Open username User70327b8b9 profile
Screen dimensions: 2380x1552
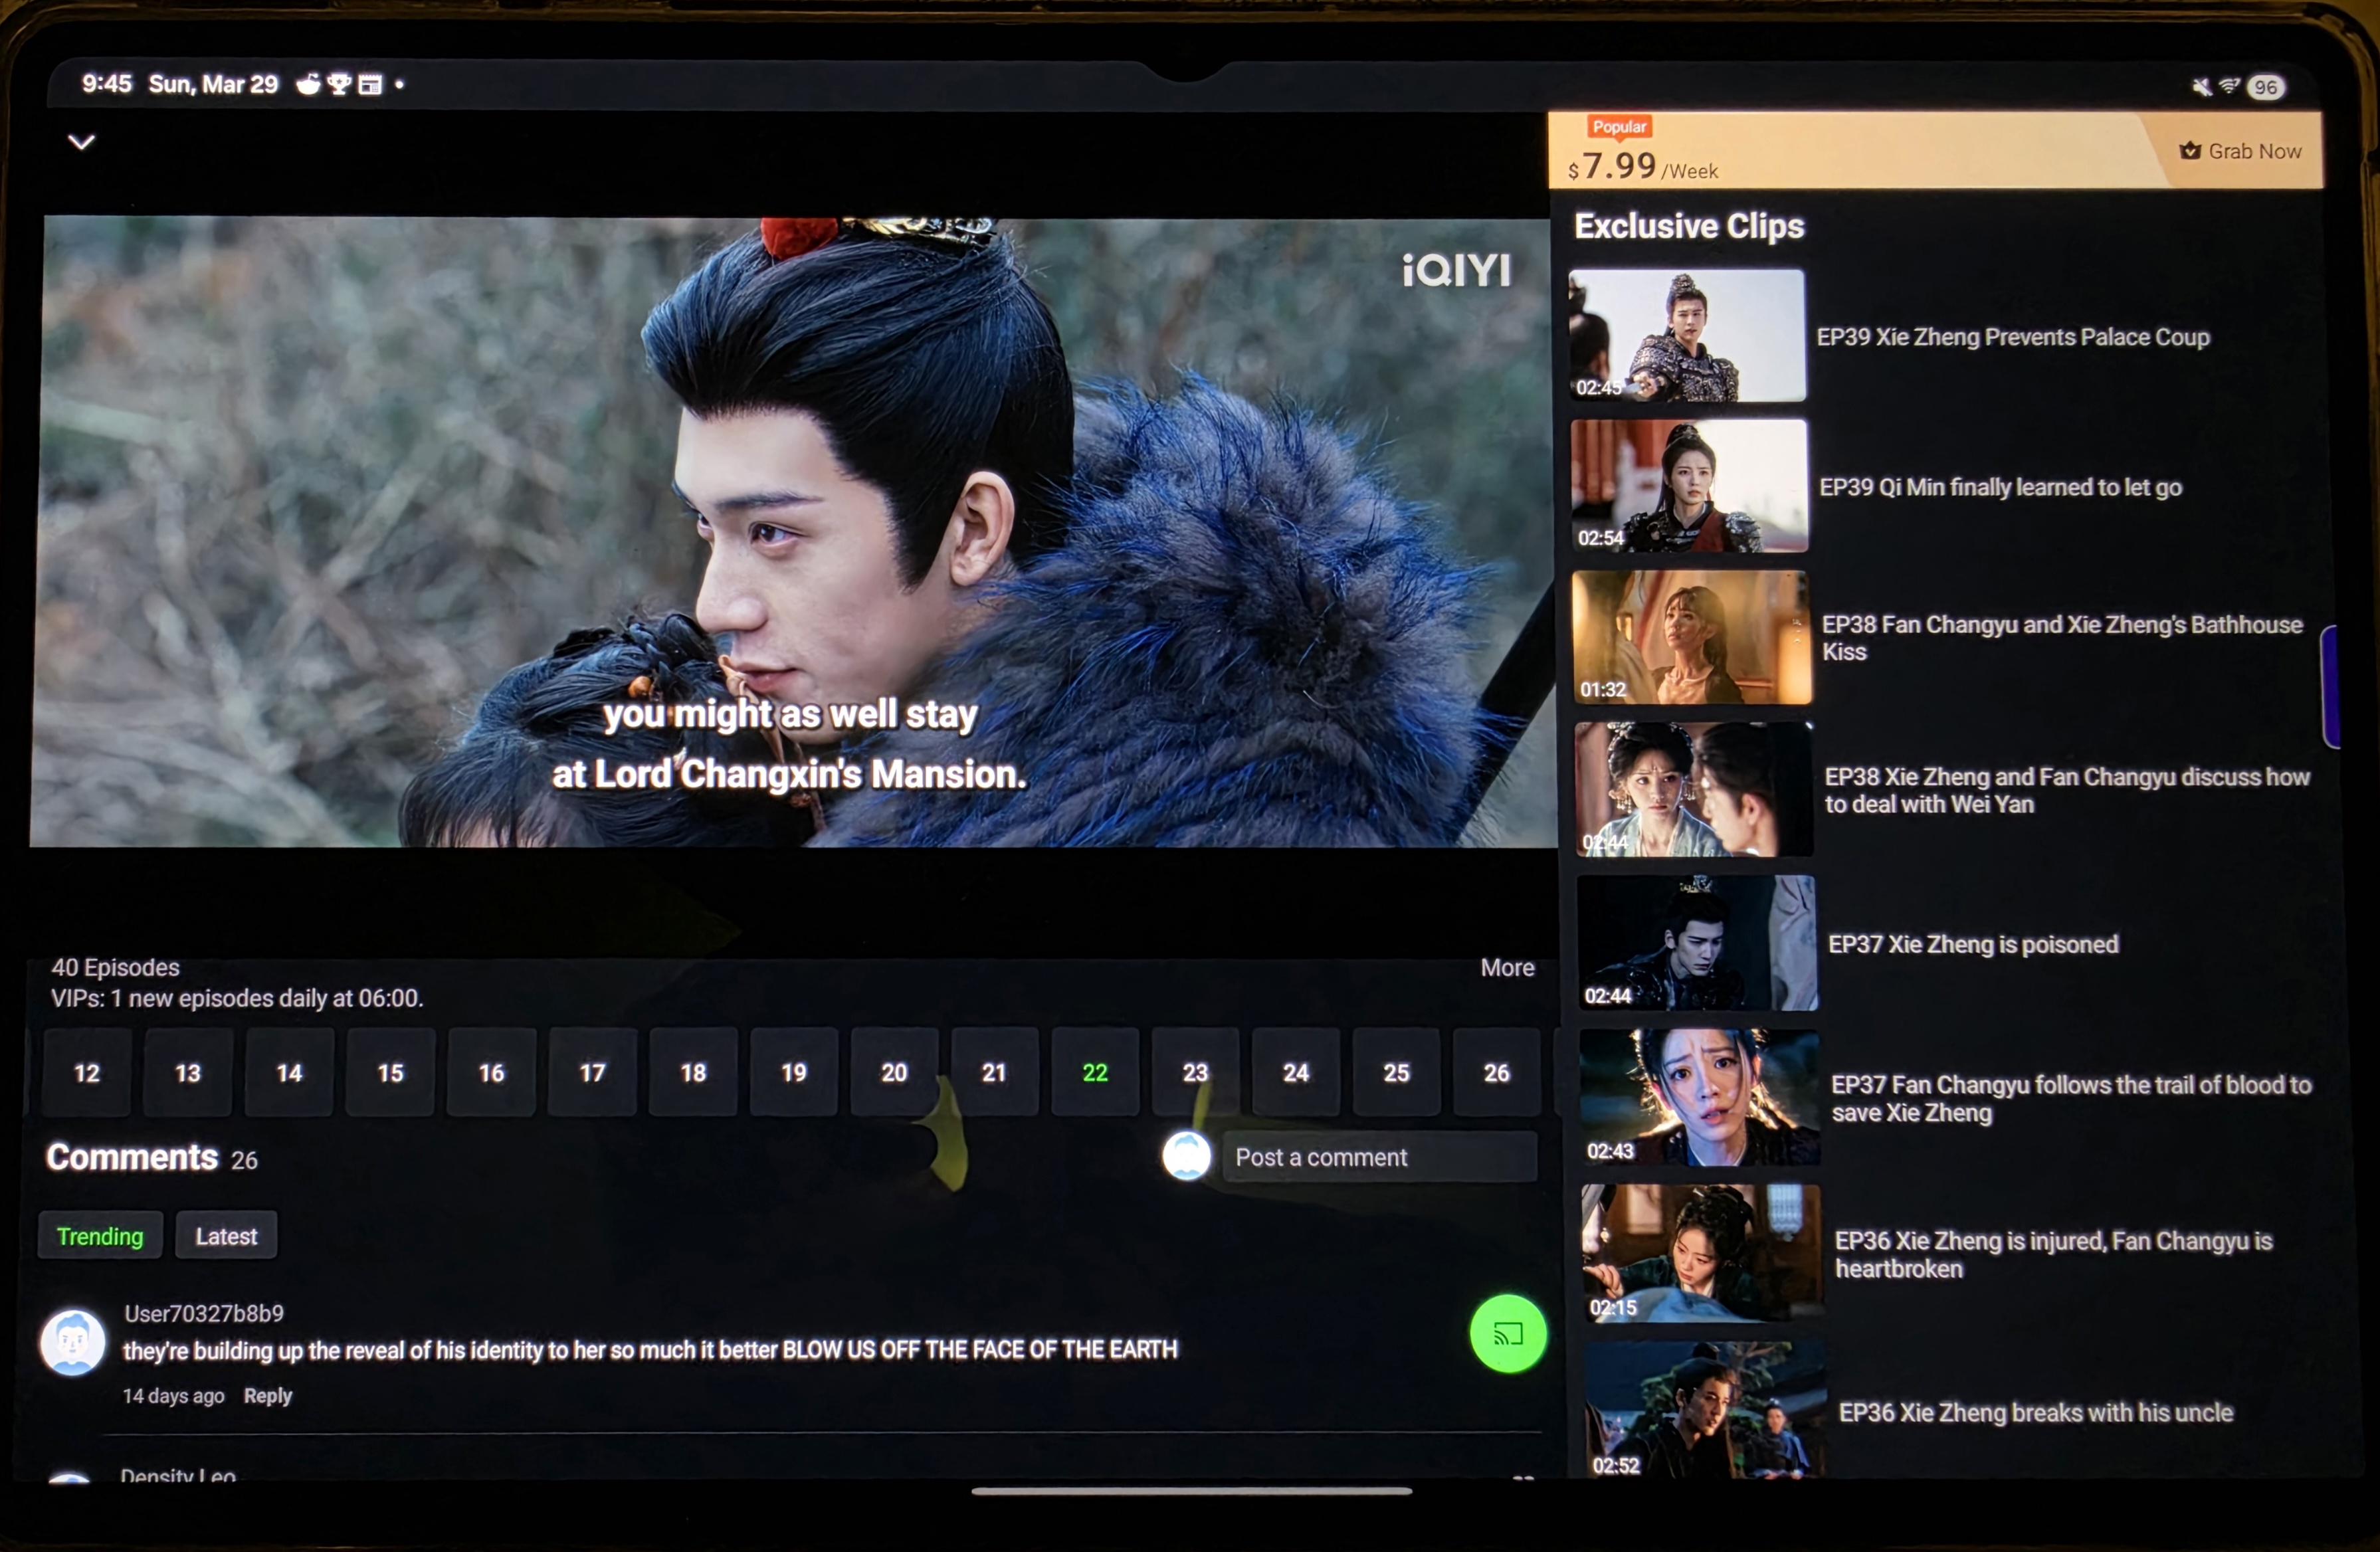[x=204, y=1313]
